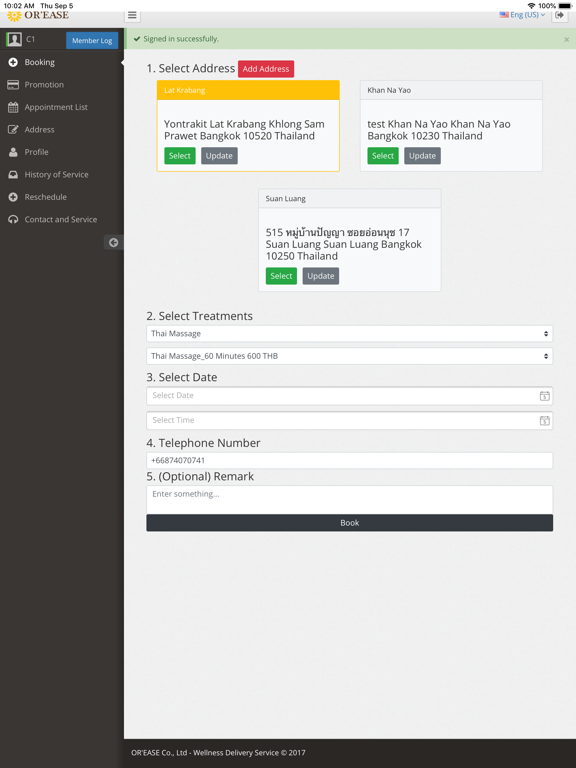
Task: Click the user avatar icon beside C1
Action: point(14,39)
